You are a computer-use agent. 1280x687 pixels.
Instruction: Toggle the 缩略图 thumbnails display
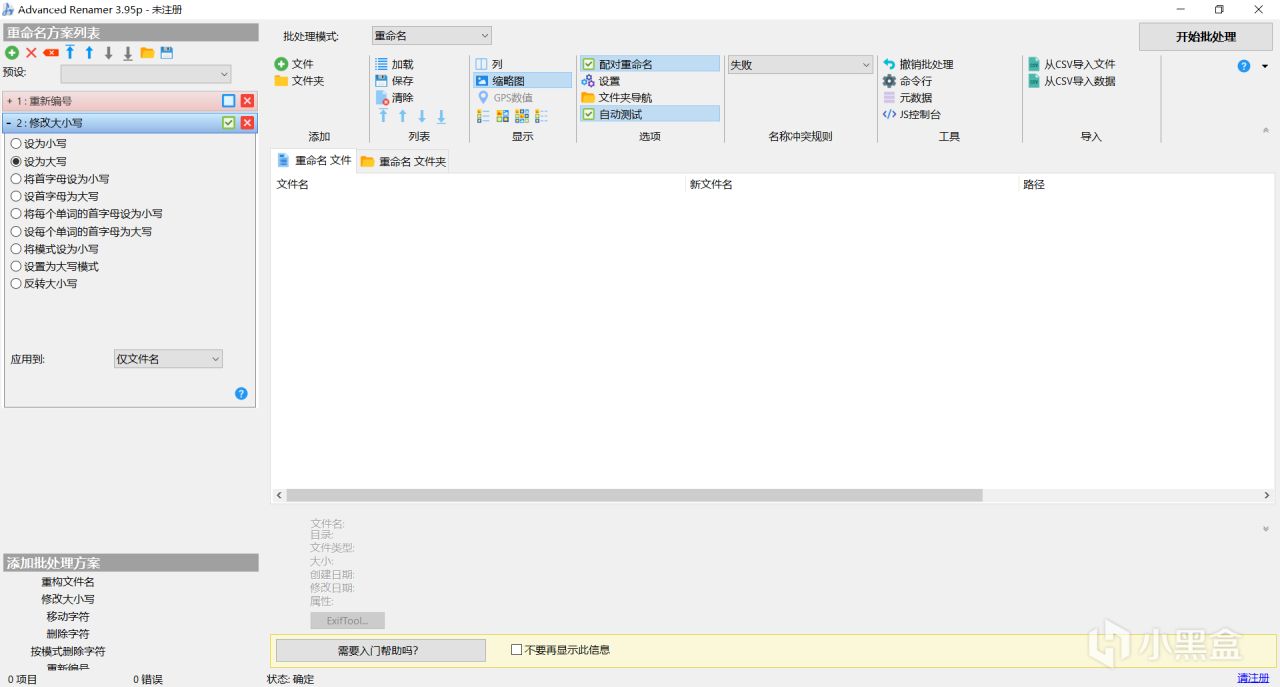pos(522,81)
